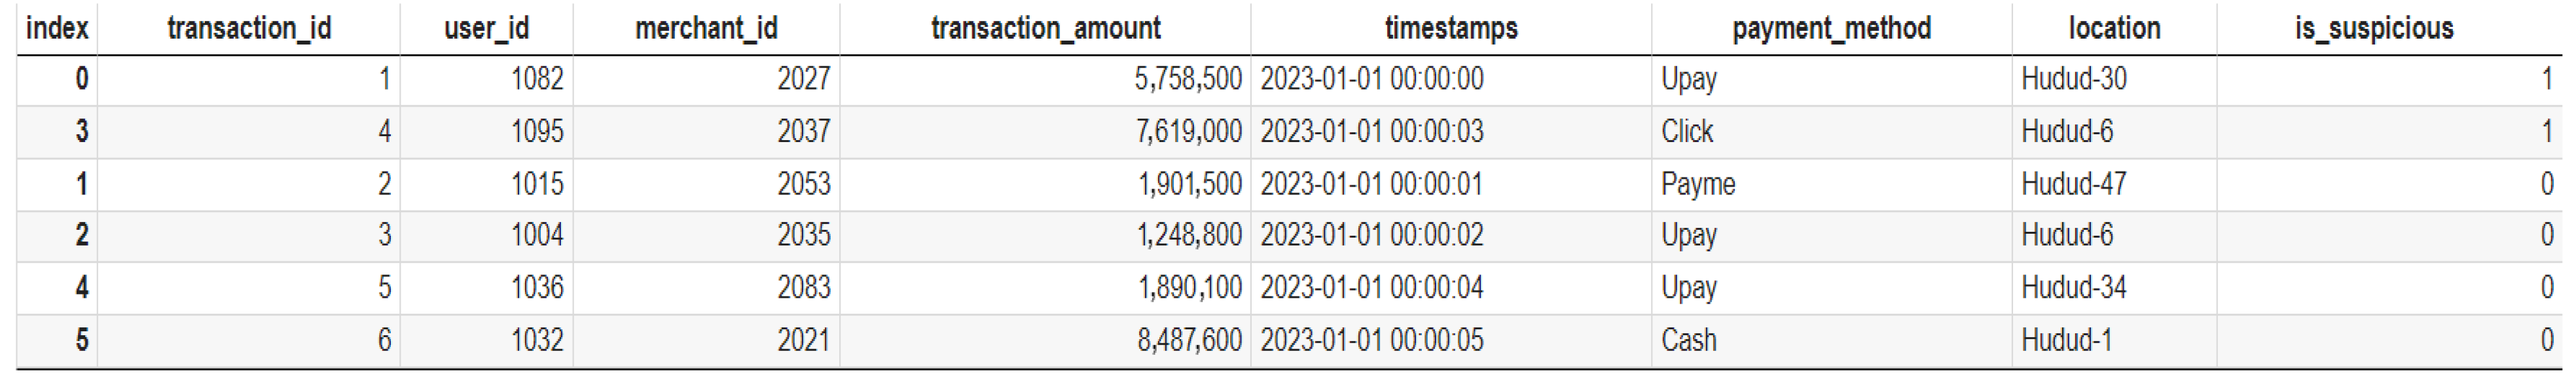The image size is (2576, 385).
Task: Select row index 0
Action: pyautogui.click(x=81, y=79)
